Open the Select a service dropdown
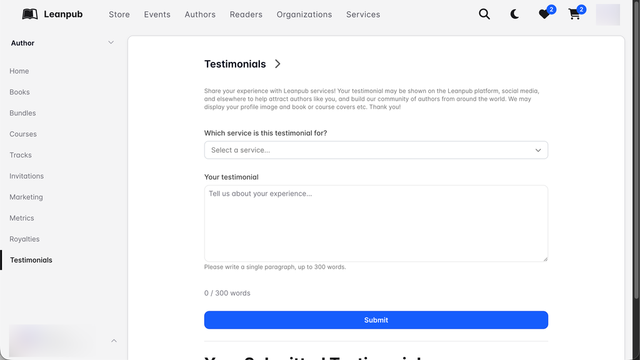The height and width of the screenshot is (360, 640). 376,150
